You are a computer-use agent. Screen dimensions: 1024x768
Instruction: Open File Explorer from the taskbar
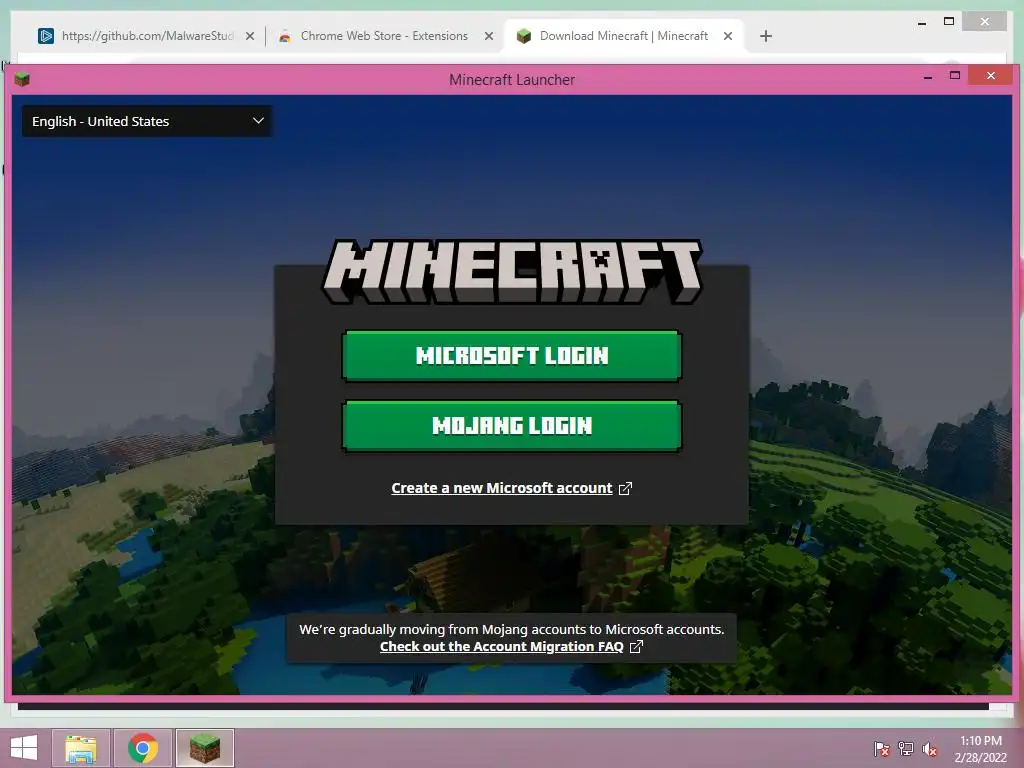click(81, 748)
